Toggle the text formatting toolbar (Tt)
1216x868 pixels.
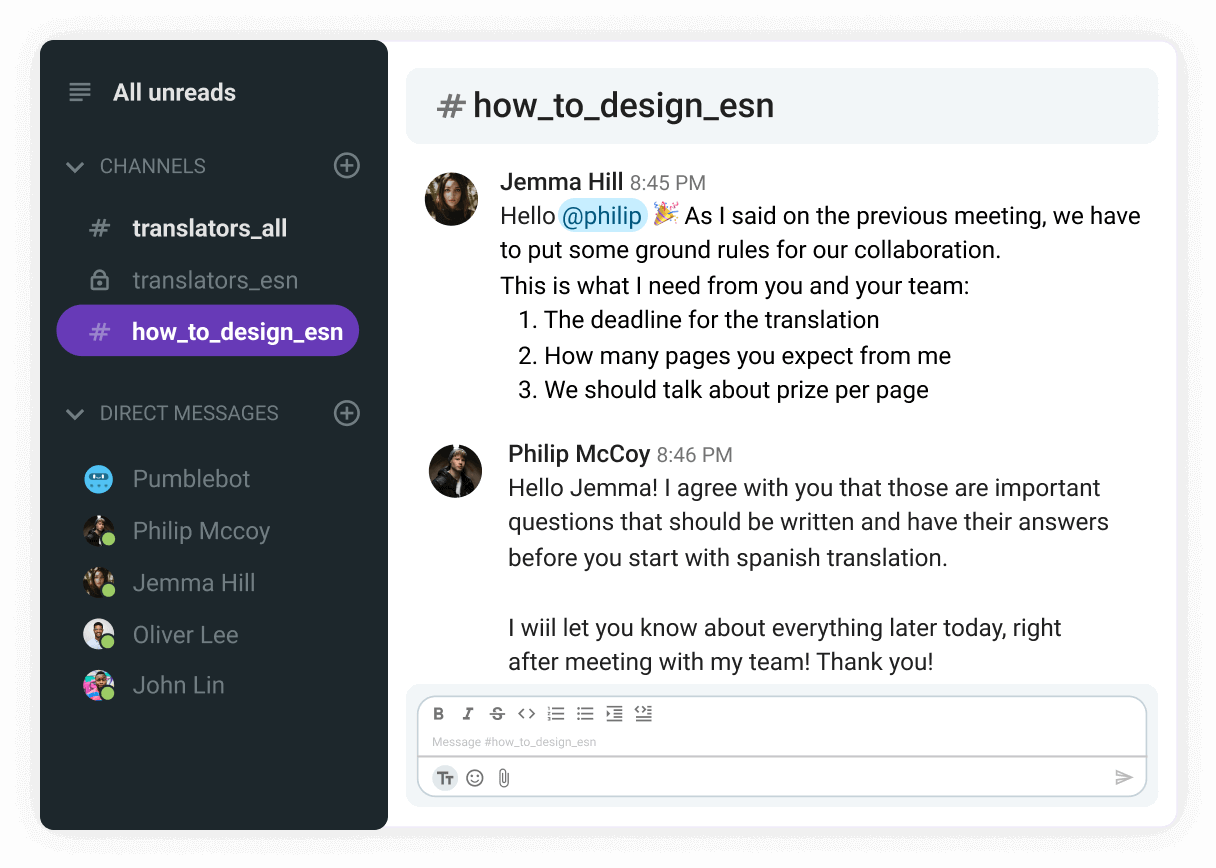click(445, 778)
